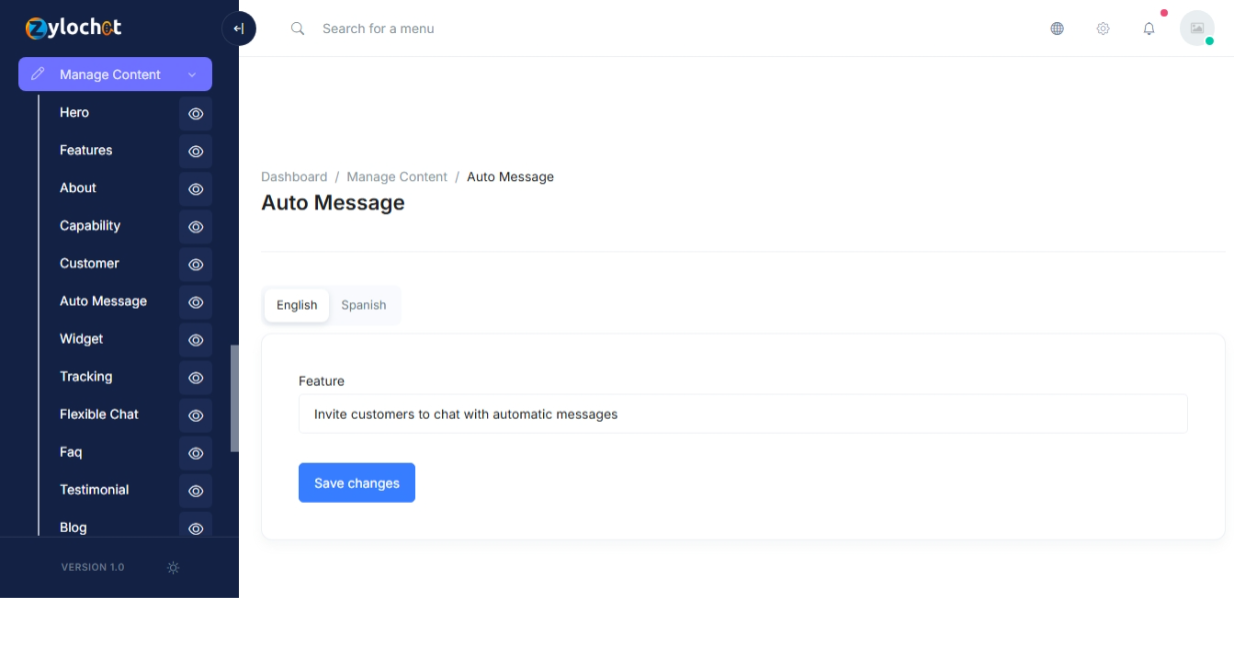Toggle visibility eye for Widget

point(196,340)
